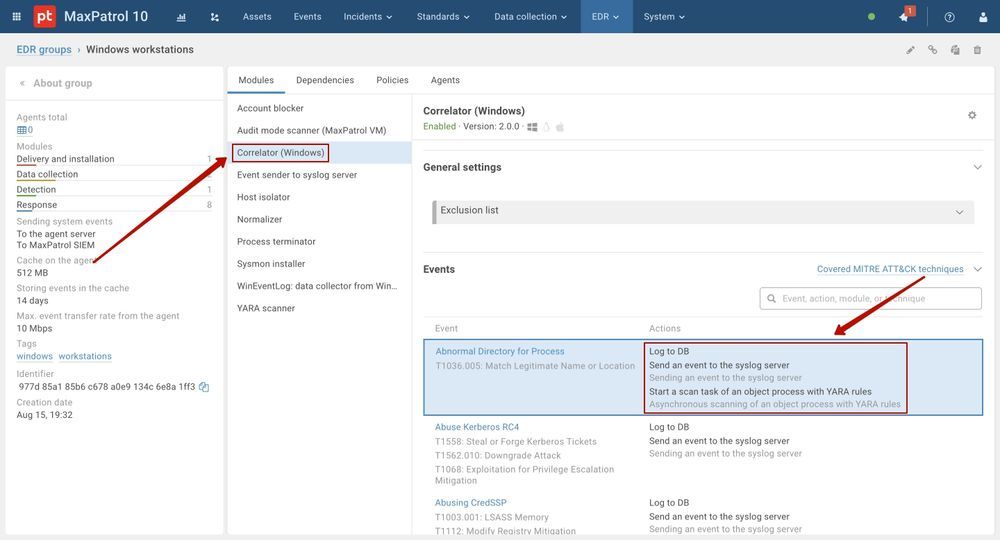
Task: Select YARA scanner module
Action: click(320, 309)
